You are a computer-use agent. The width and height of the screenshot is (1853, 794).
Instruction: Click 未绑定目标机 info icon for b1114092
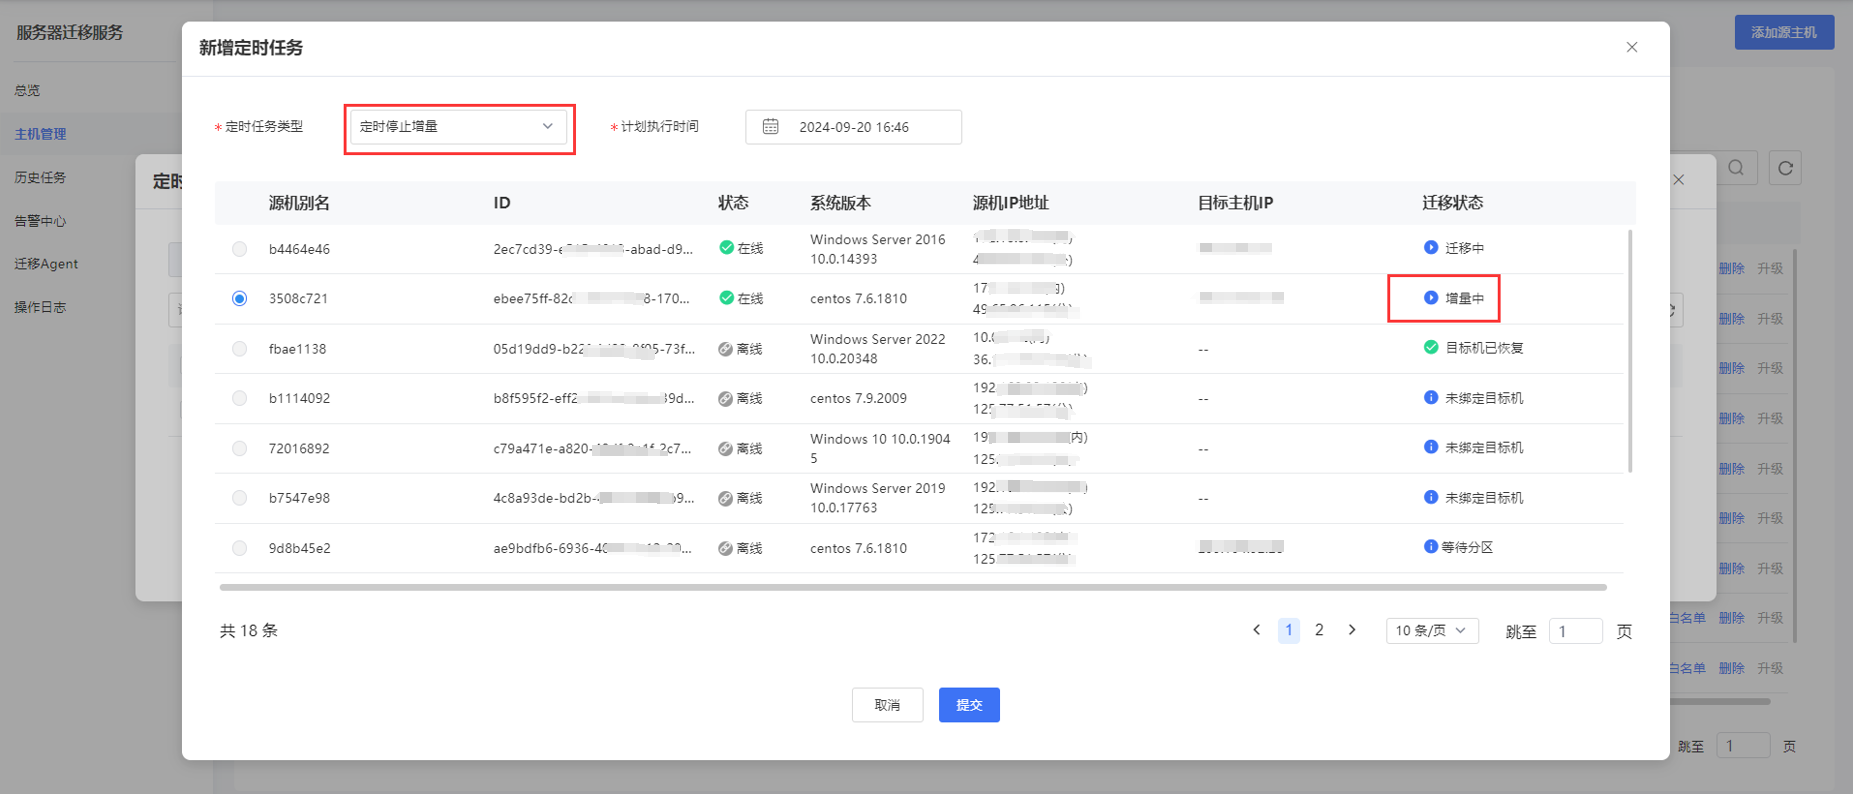[x=1431, y=397]
